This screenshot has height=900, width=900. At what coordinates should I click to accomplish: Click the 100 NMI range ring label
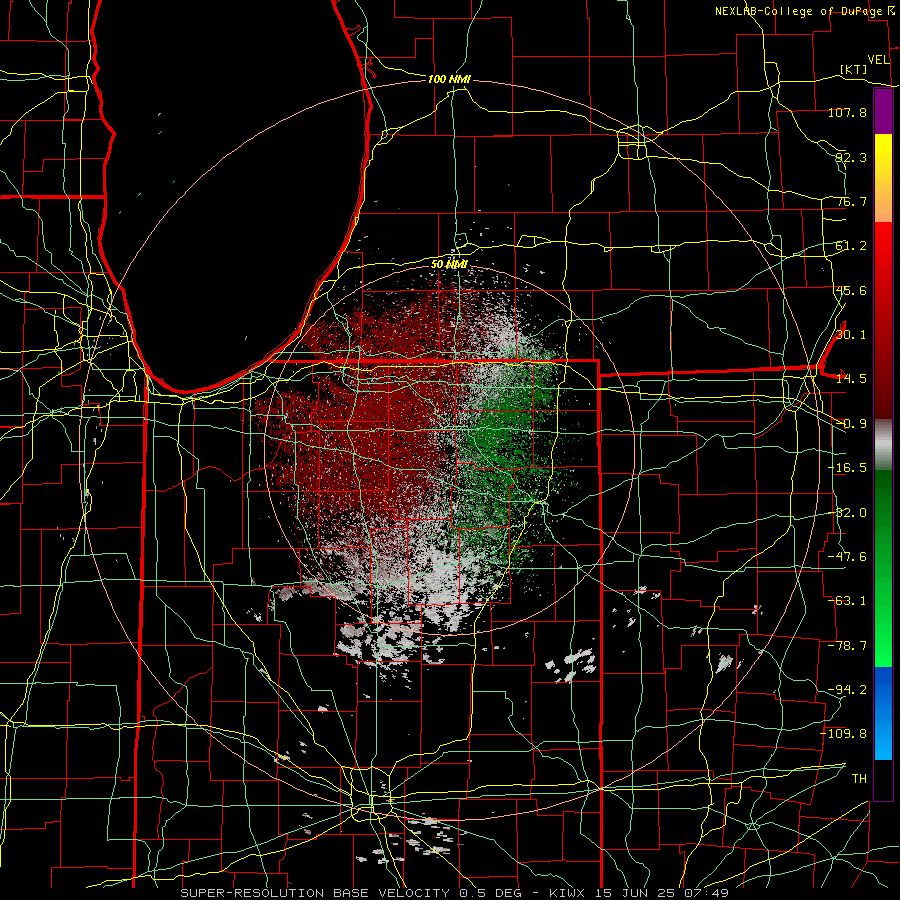tap(449, 79)
